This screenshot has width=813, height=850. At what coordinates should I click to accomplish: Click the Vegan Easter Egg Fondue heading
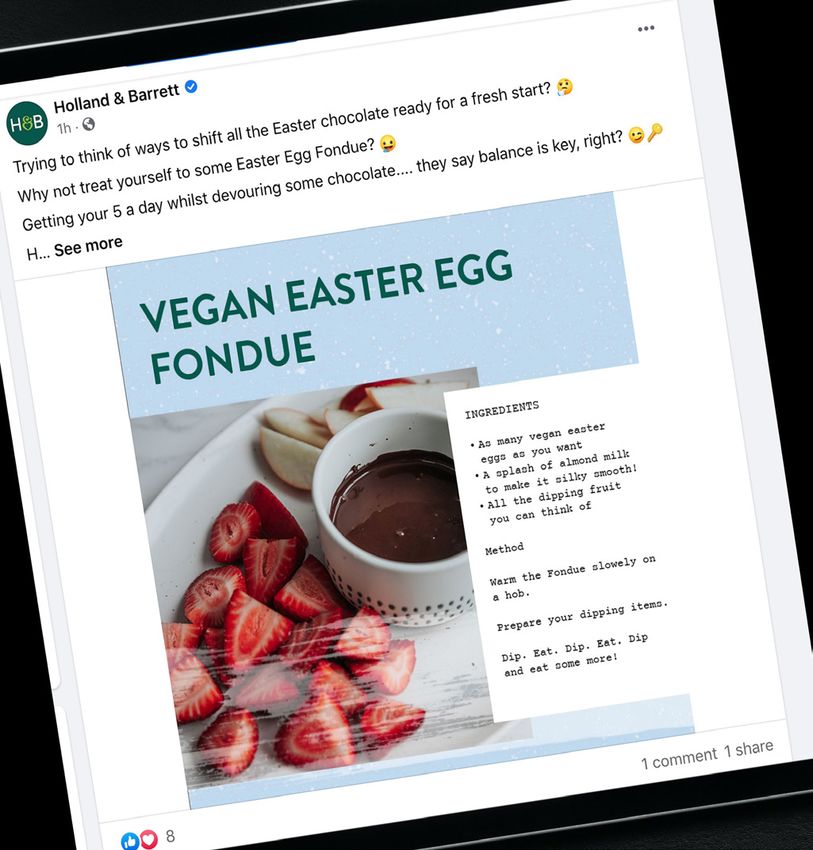tap(325, 317)
